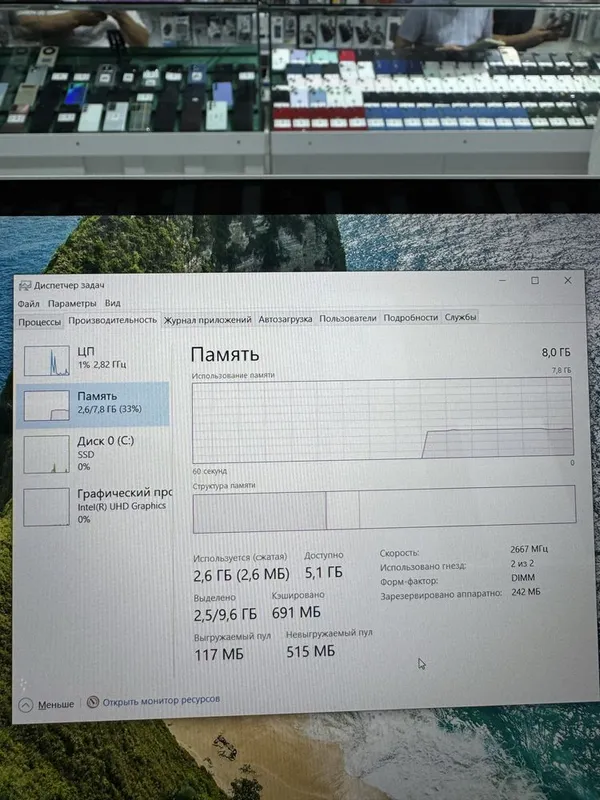Image resolution: width=600 pixels, height=800 pixels.
Task: Open the Подробности tab
Action: [x=411, y=317]
